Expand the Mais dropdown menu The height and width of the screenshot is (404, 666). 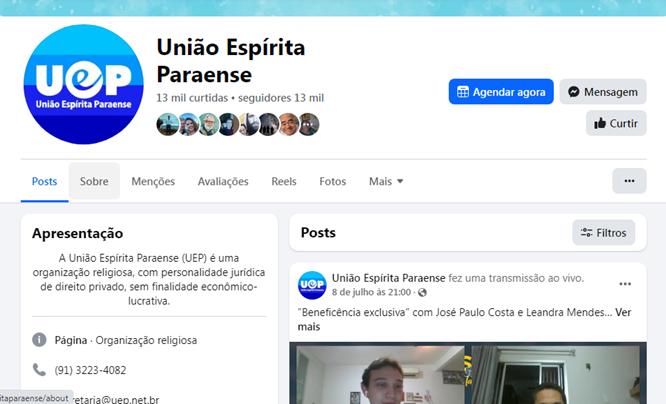pyautogui.click(x=386, y=181)
